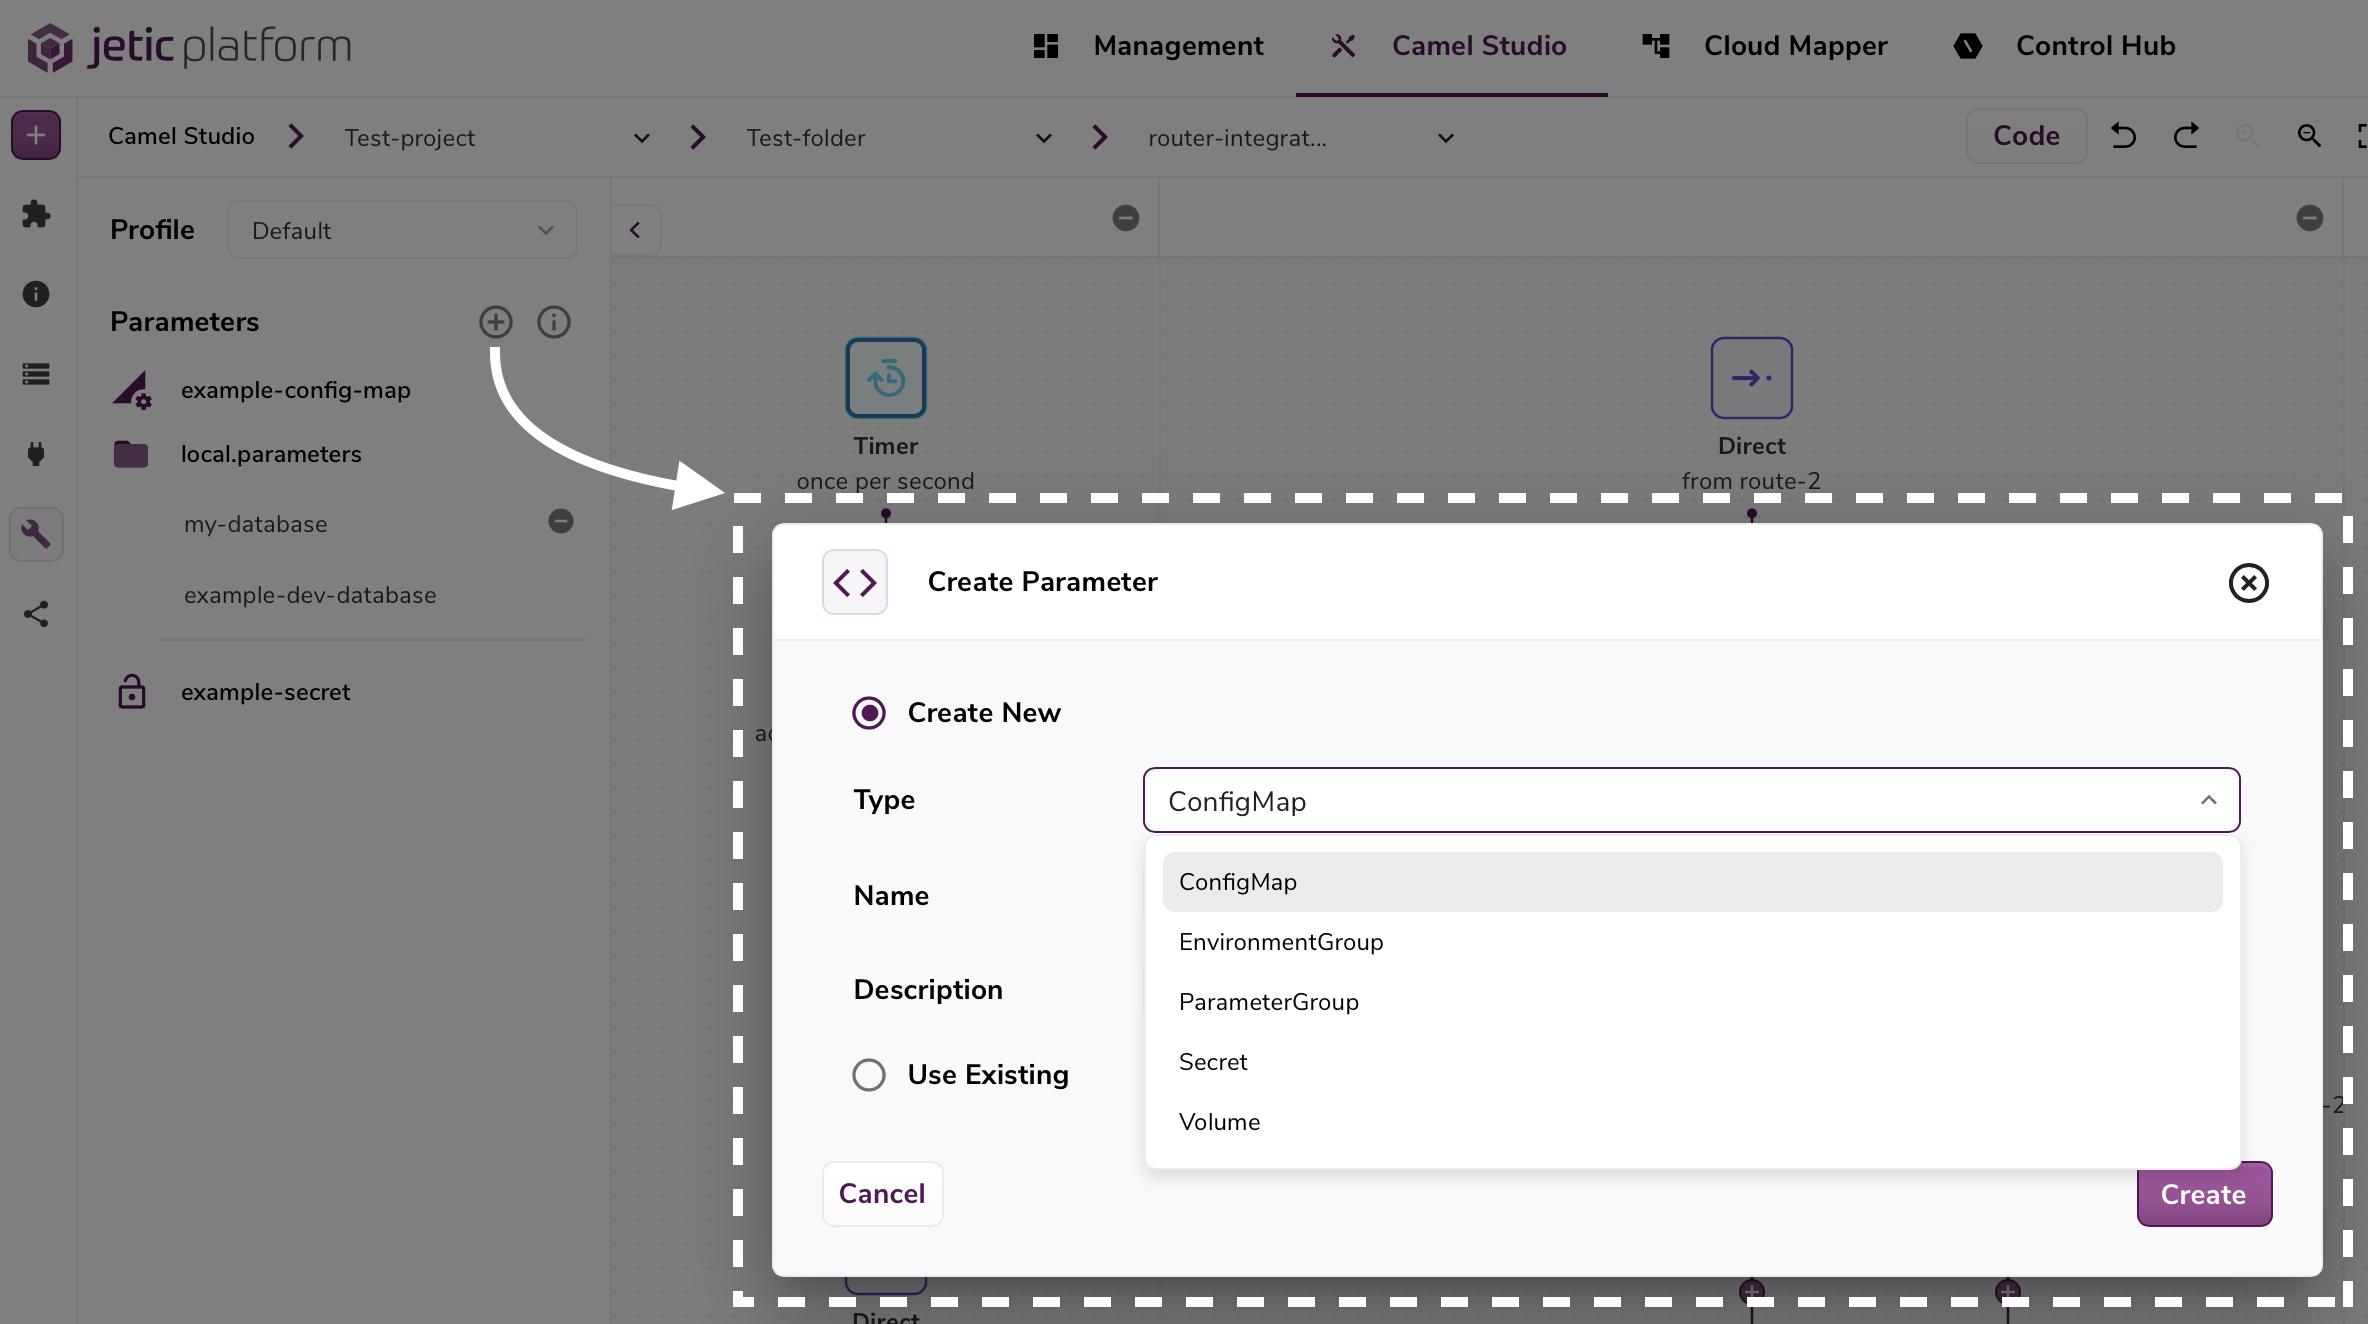The height and width of the screenshot is (1324, 2368).
Task: Choose EnvironmentGroup from the type list
Action: [1692, 942]
